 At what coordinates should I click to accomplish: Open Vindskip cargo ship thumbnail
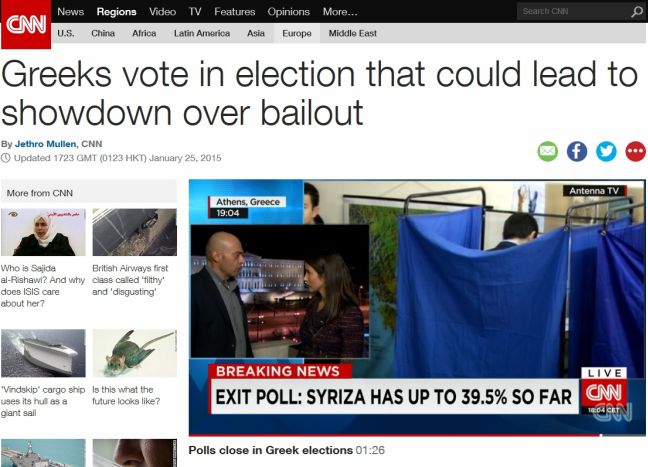point(43,353)
